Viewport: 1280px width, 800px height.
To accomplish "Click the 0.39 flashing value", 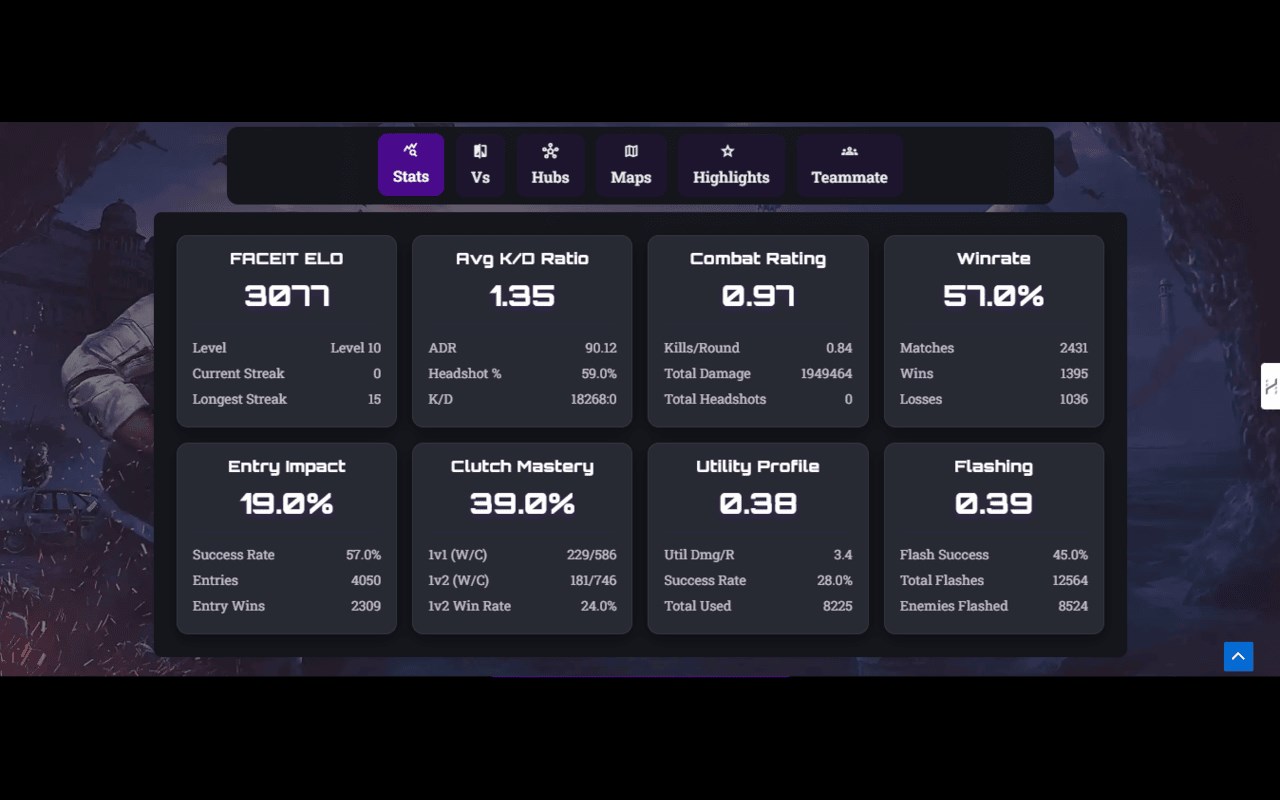I will [x=993, y=503].
